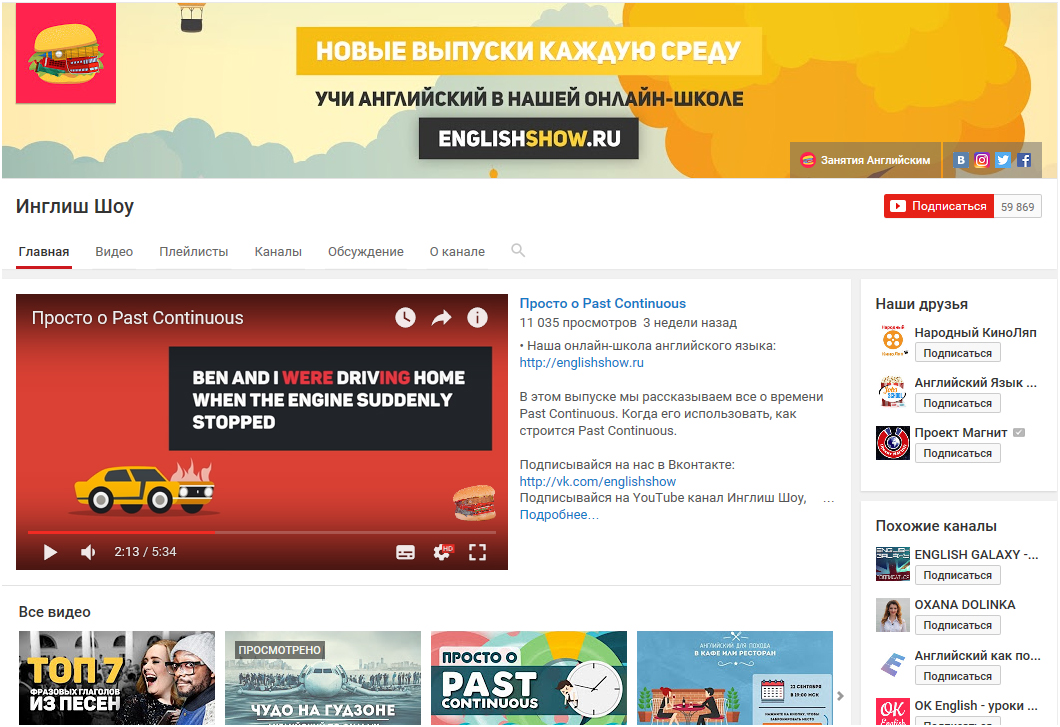The height and width of the screenshot is (727, 1060).
Task: Switch to the Главная tab
Action: (x=44, y=252)
